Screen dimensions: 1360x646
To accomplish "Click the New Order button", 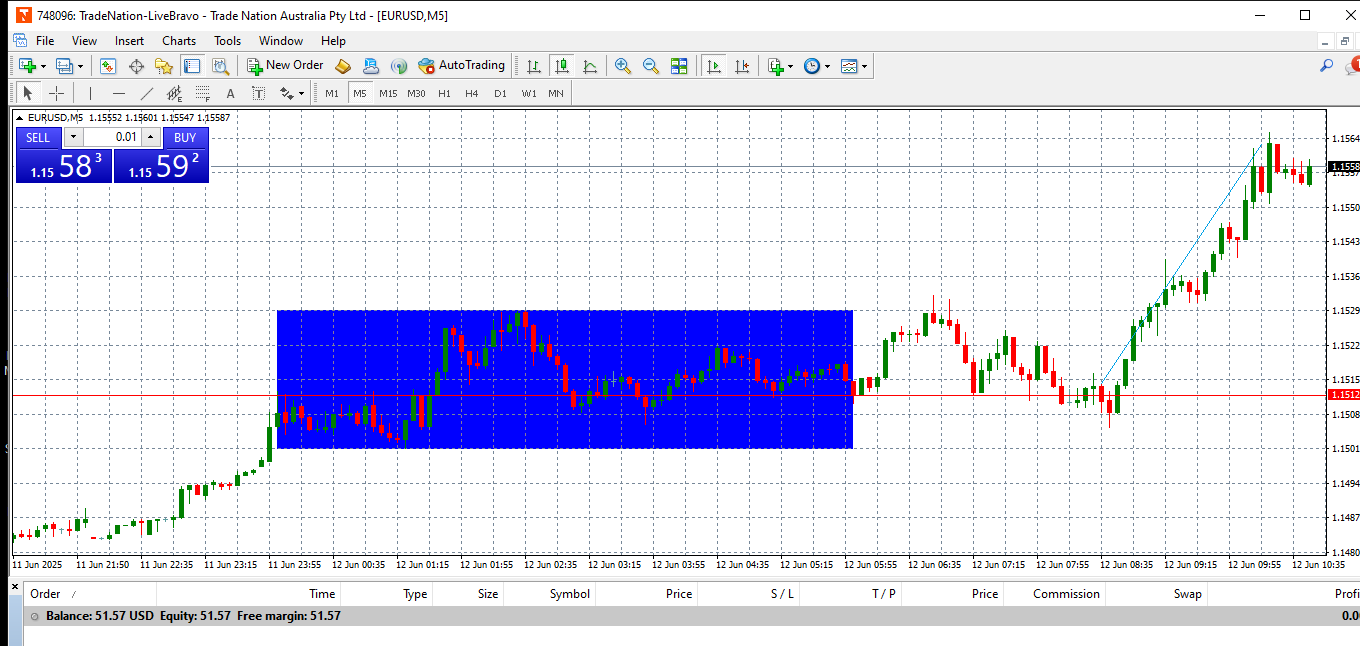I will point(285,66).
